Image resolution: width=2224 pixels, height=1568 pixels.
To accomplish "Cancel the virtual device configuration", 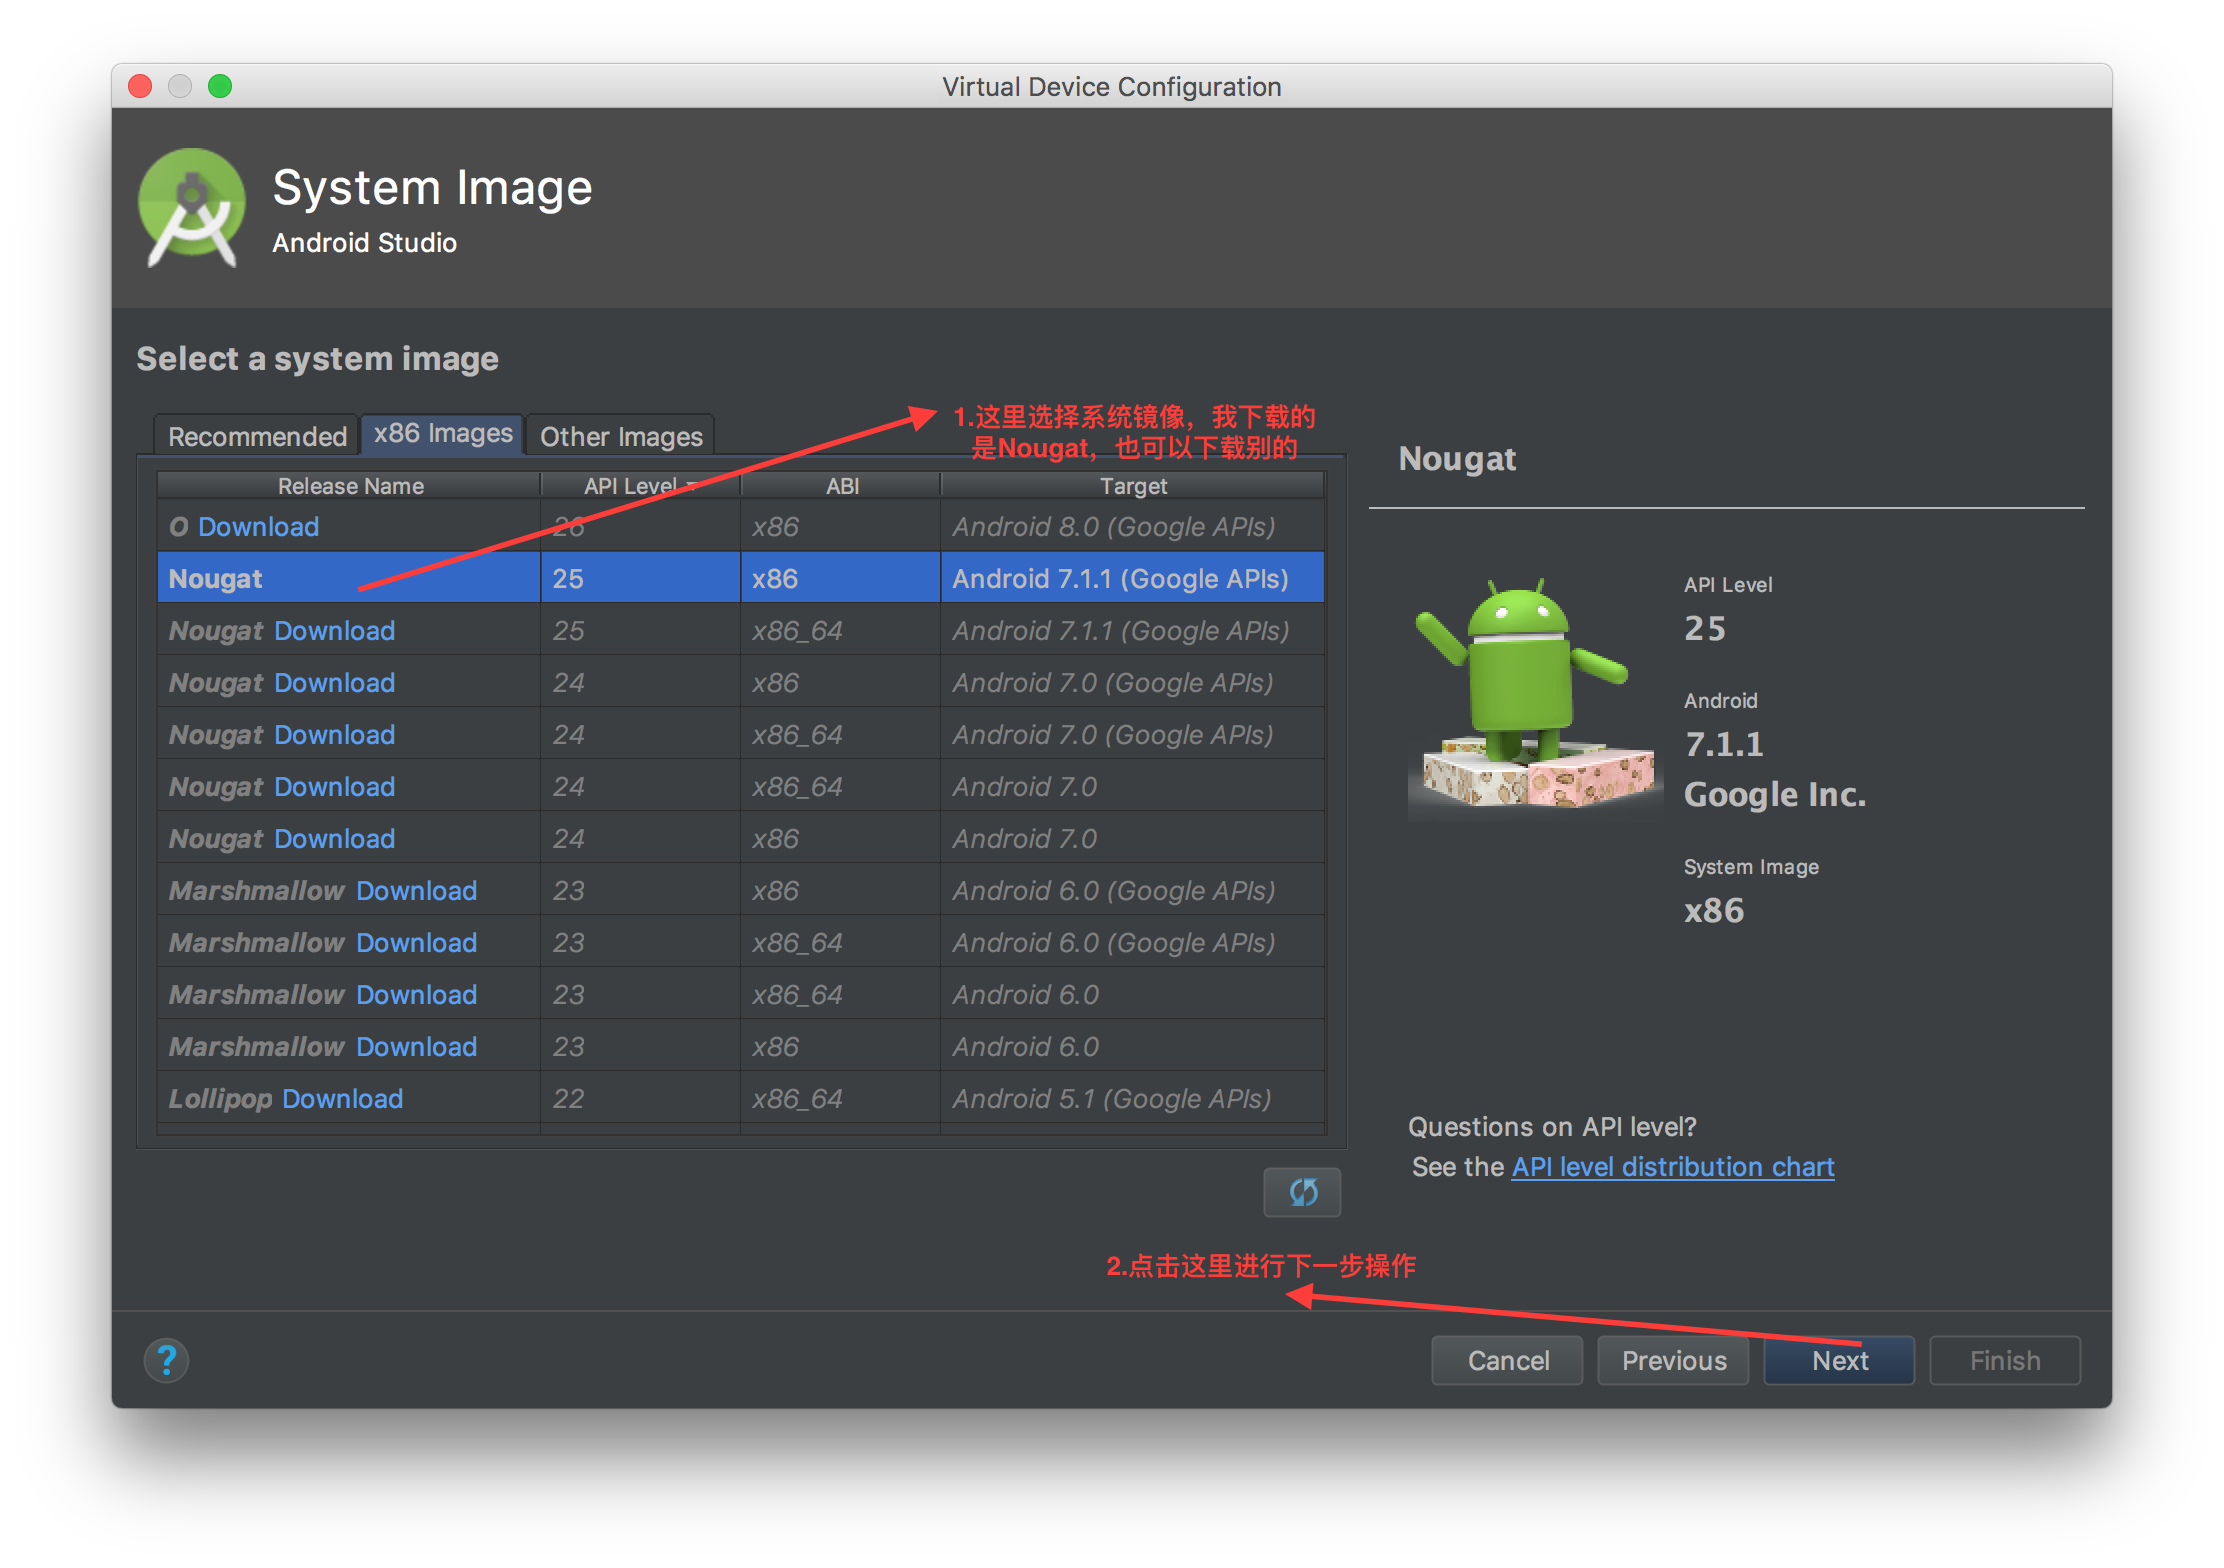I will pyautogui.click(x=1507, y=1360).
